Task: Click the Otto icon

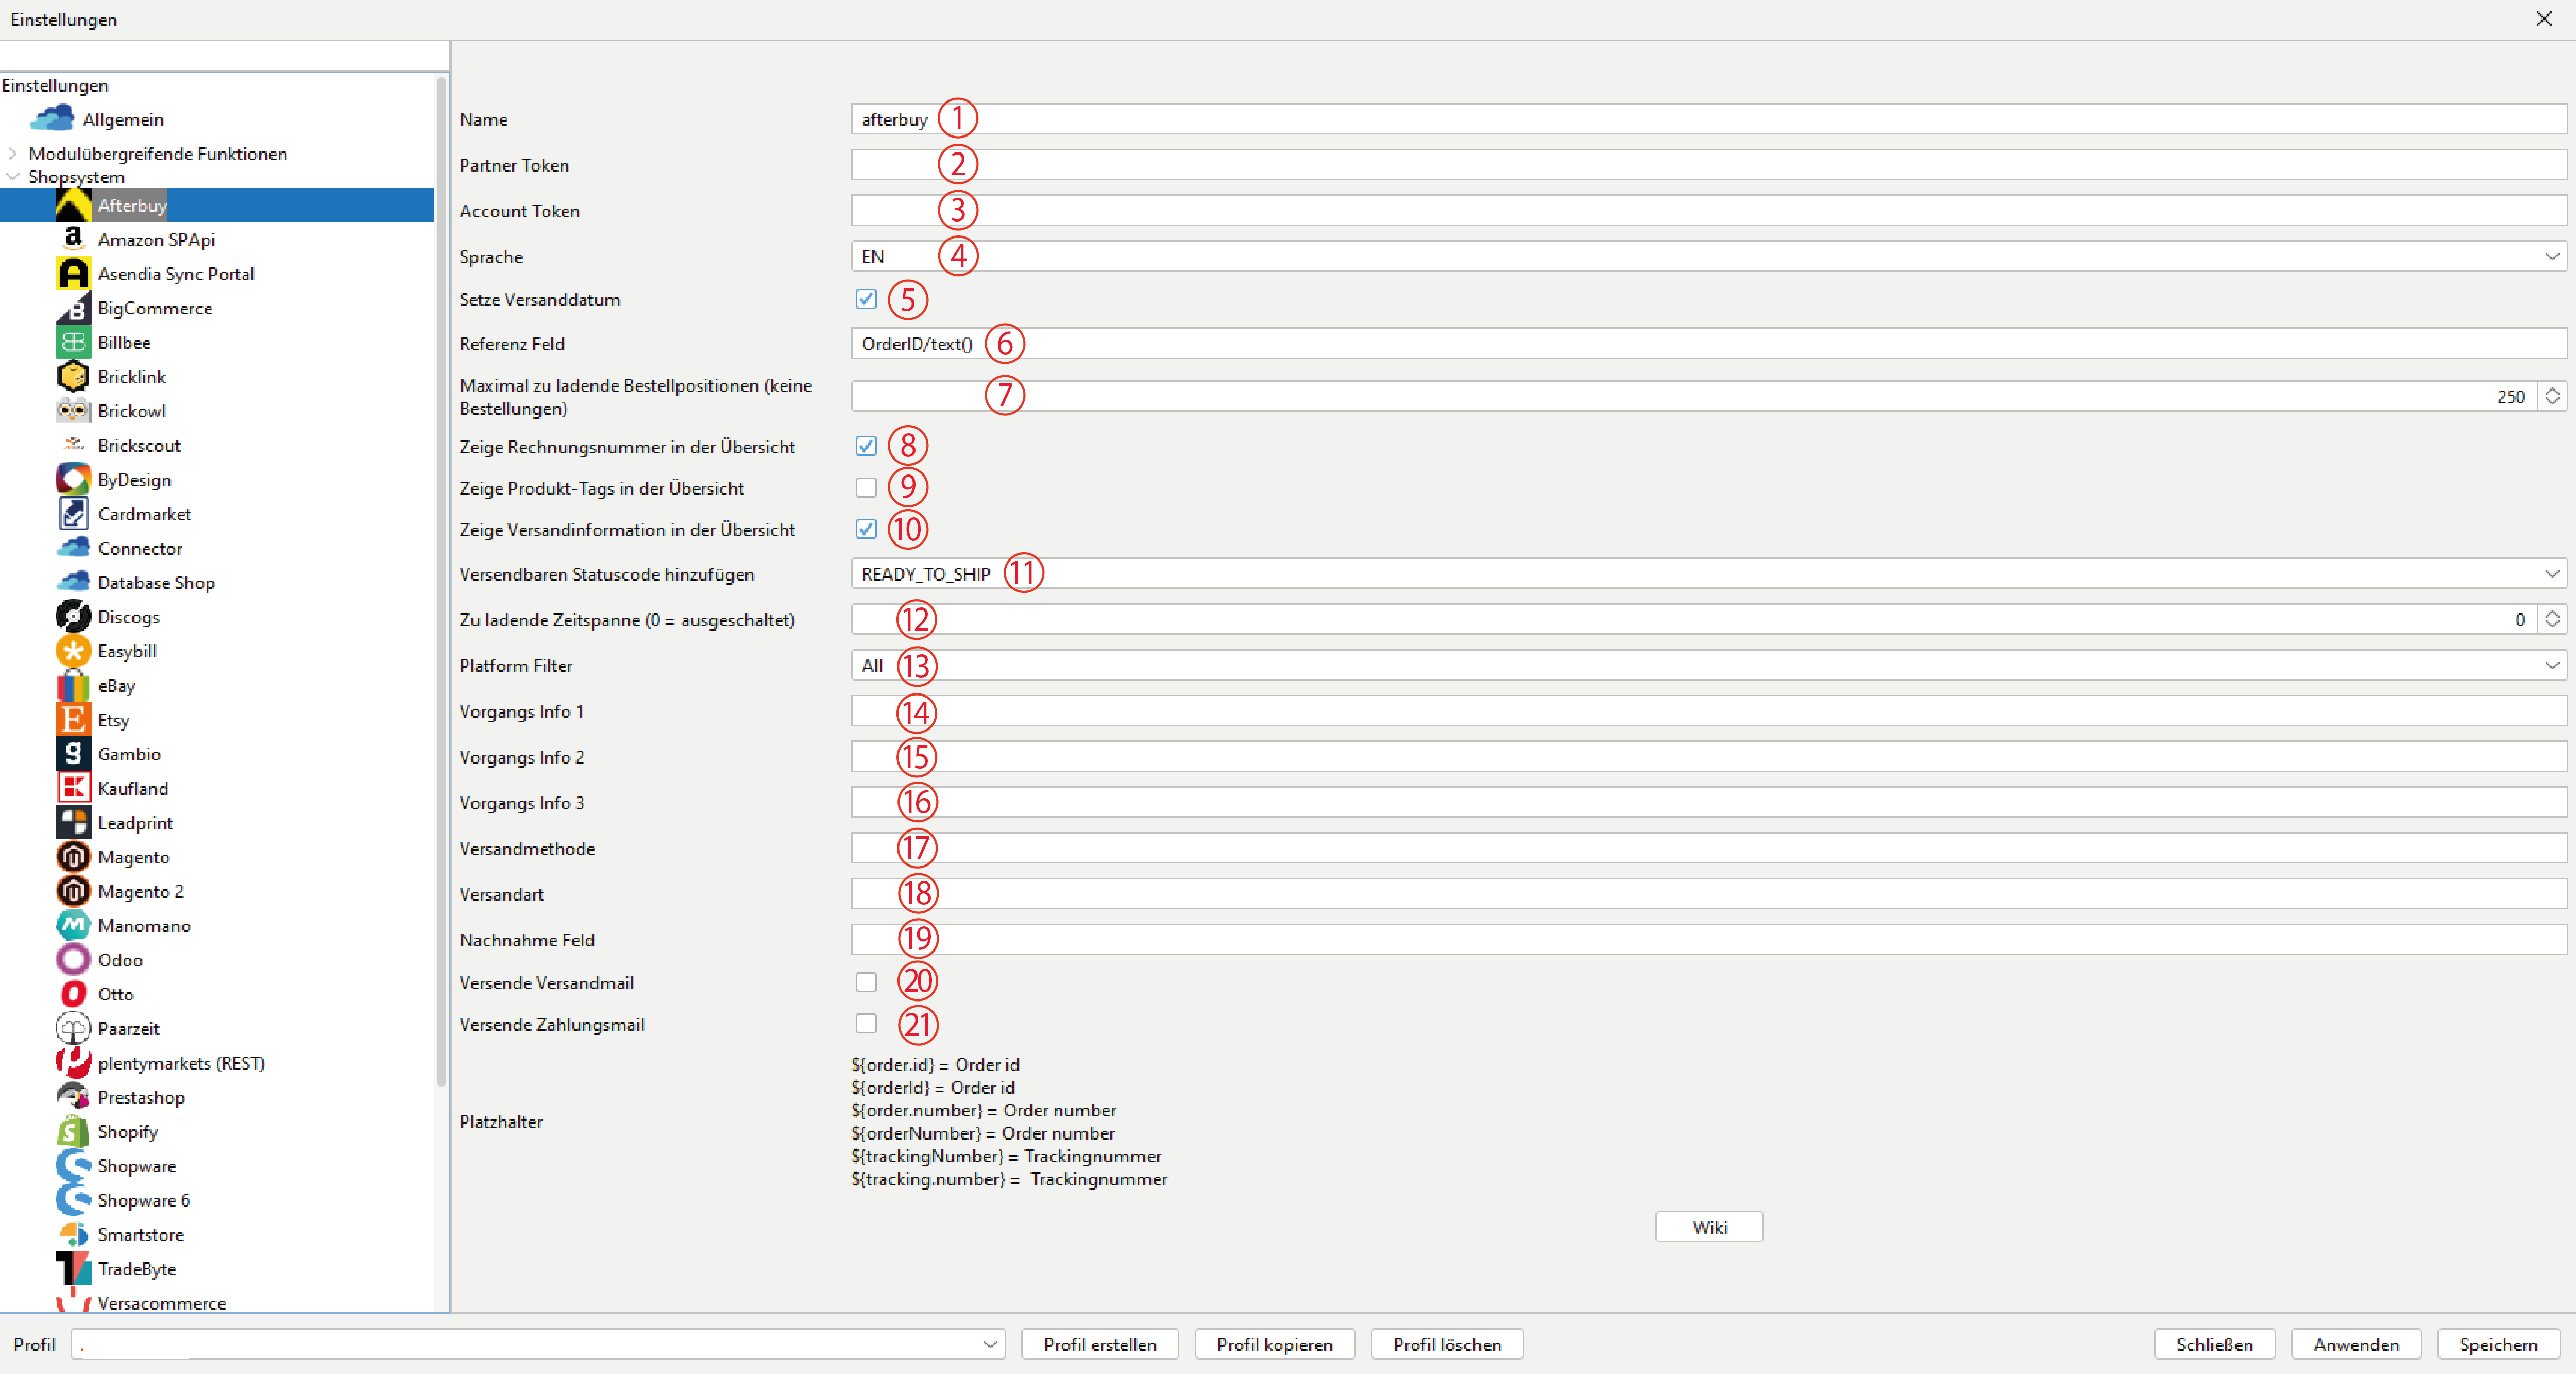Action: click(73, 994)
